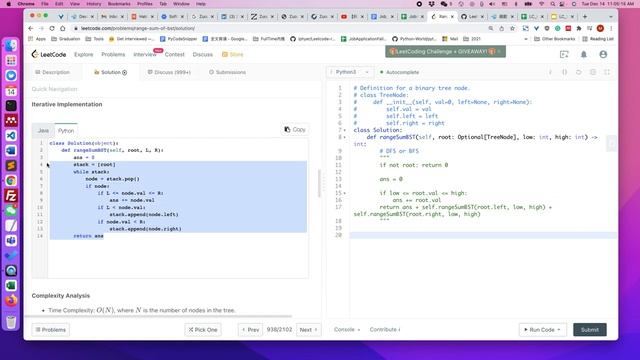Open Launchpad from the dock
640x360 pixels.
pos(11,60)
